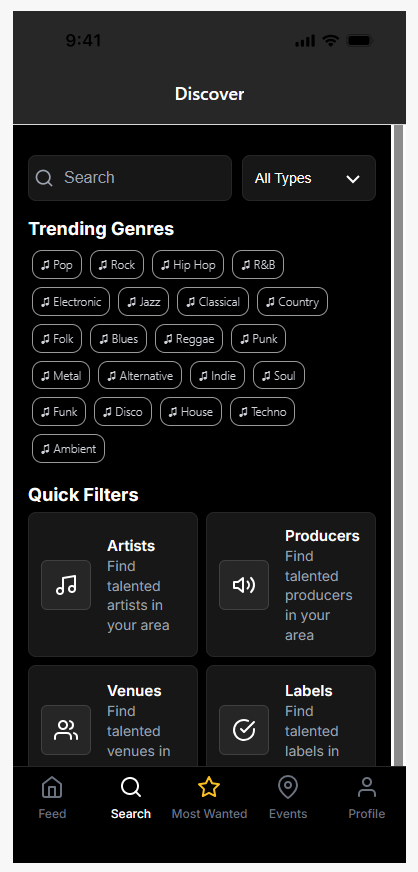
Task: Open the Most Wanted star icon
Action: pyautogui.click(x=209, y=787)
